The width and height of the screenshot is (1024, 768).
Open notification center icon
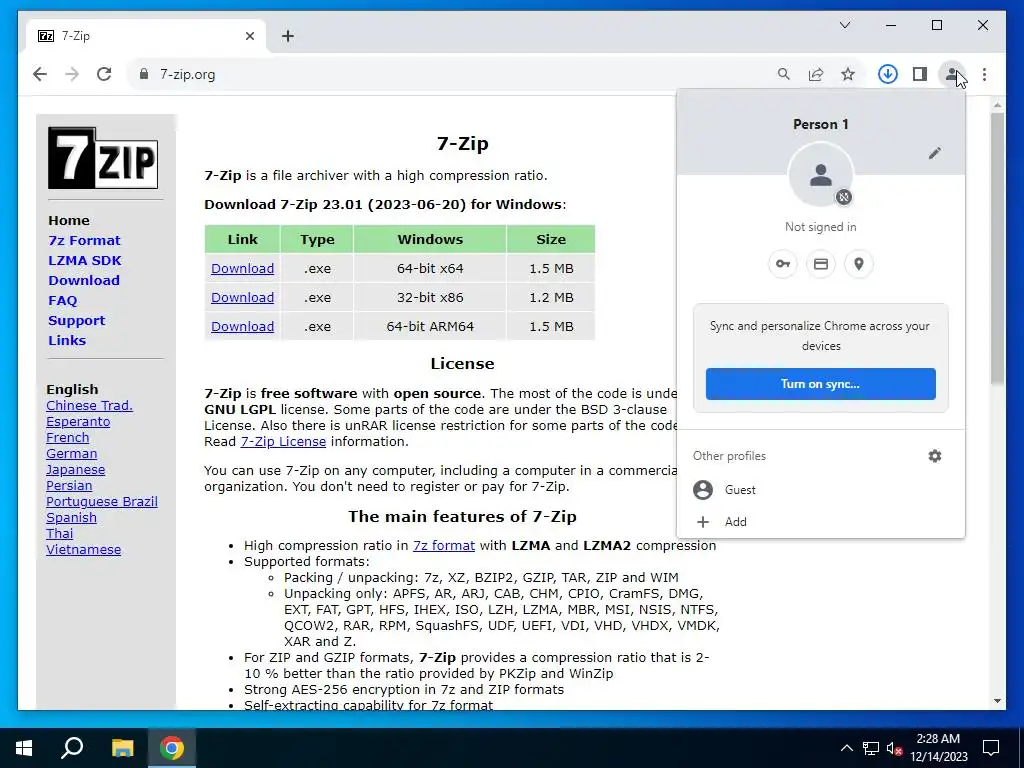pos(991,748)
